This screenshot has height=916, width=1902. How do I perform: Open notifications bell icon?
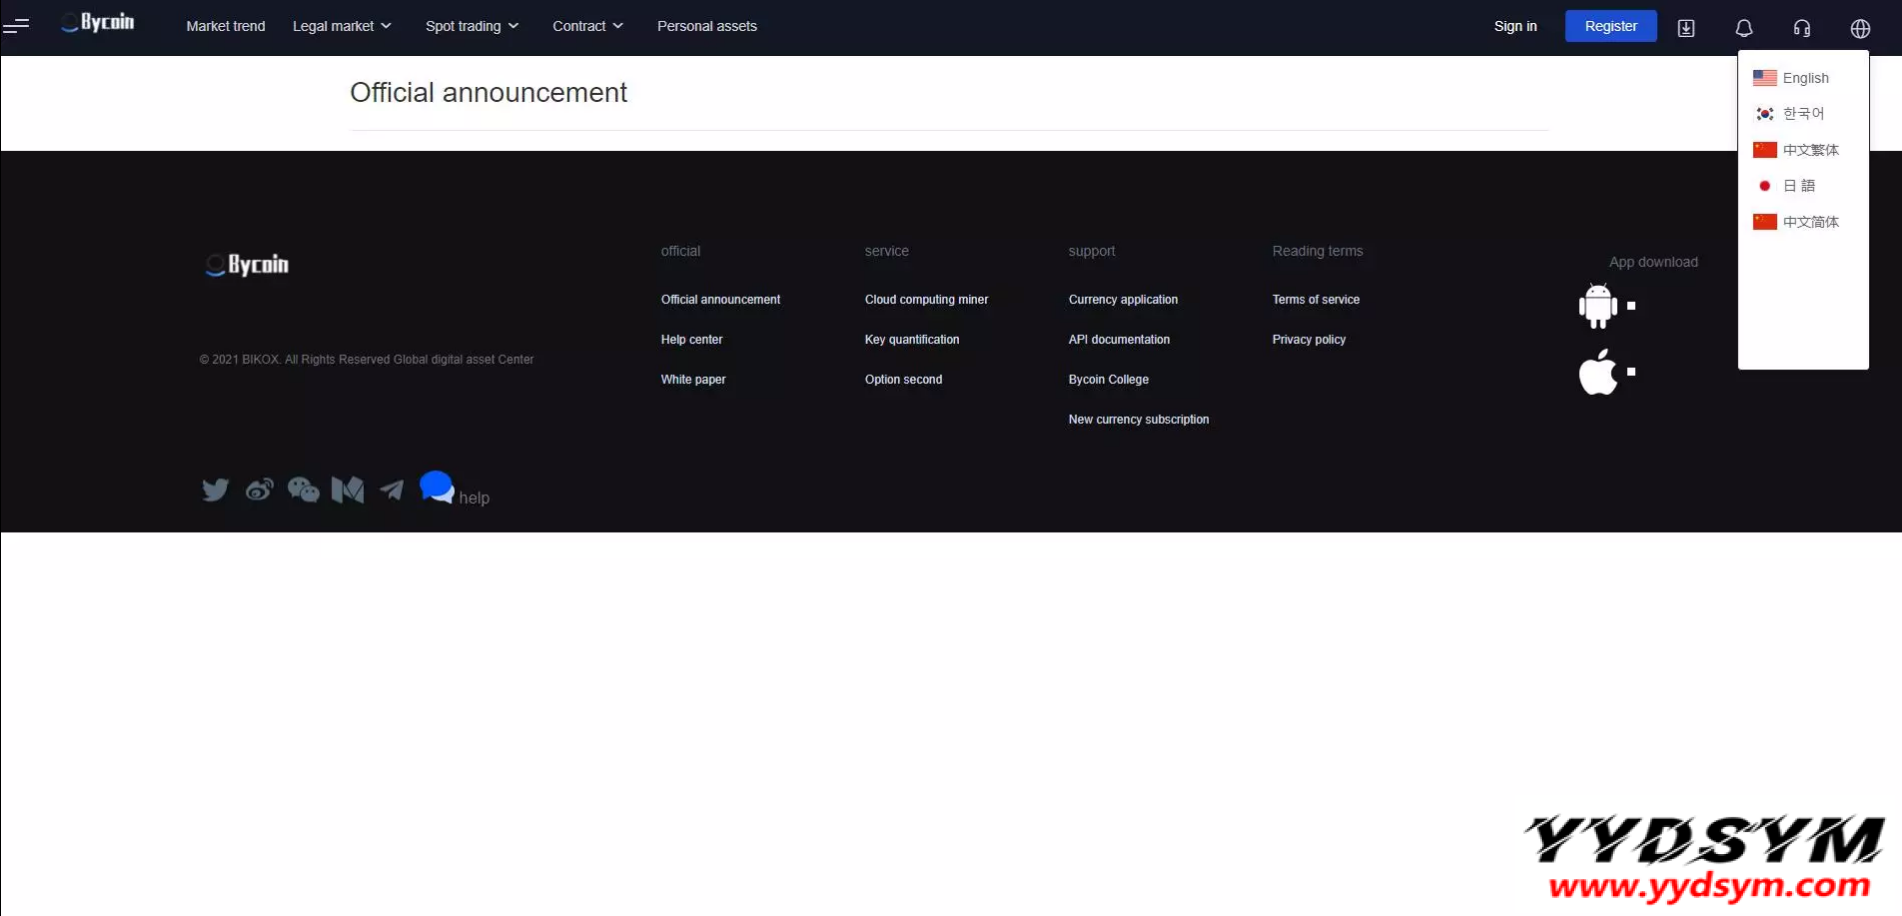[1744, 28]
